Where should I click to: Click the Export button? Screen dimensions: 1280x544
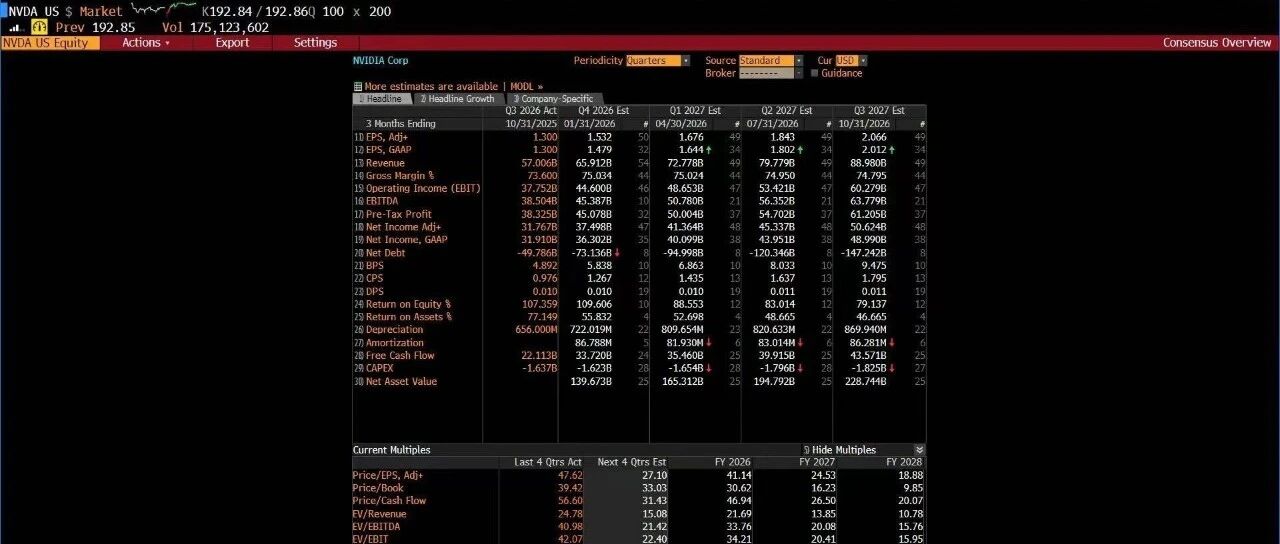[x=232, y=43]
